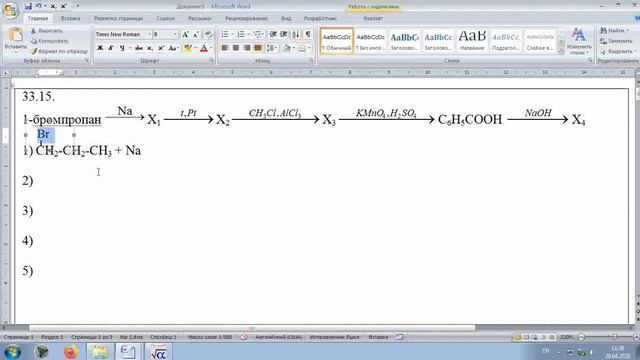Image resolution: width=640 pixels, height=360 pixels.
Task: Apply the Обычный style
Action: [x=337, y=41]
